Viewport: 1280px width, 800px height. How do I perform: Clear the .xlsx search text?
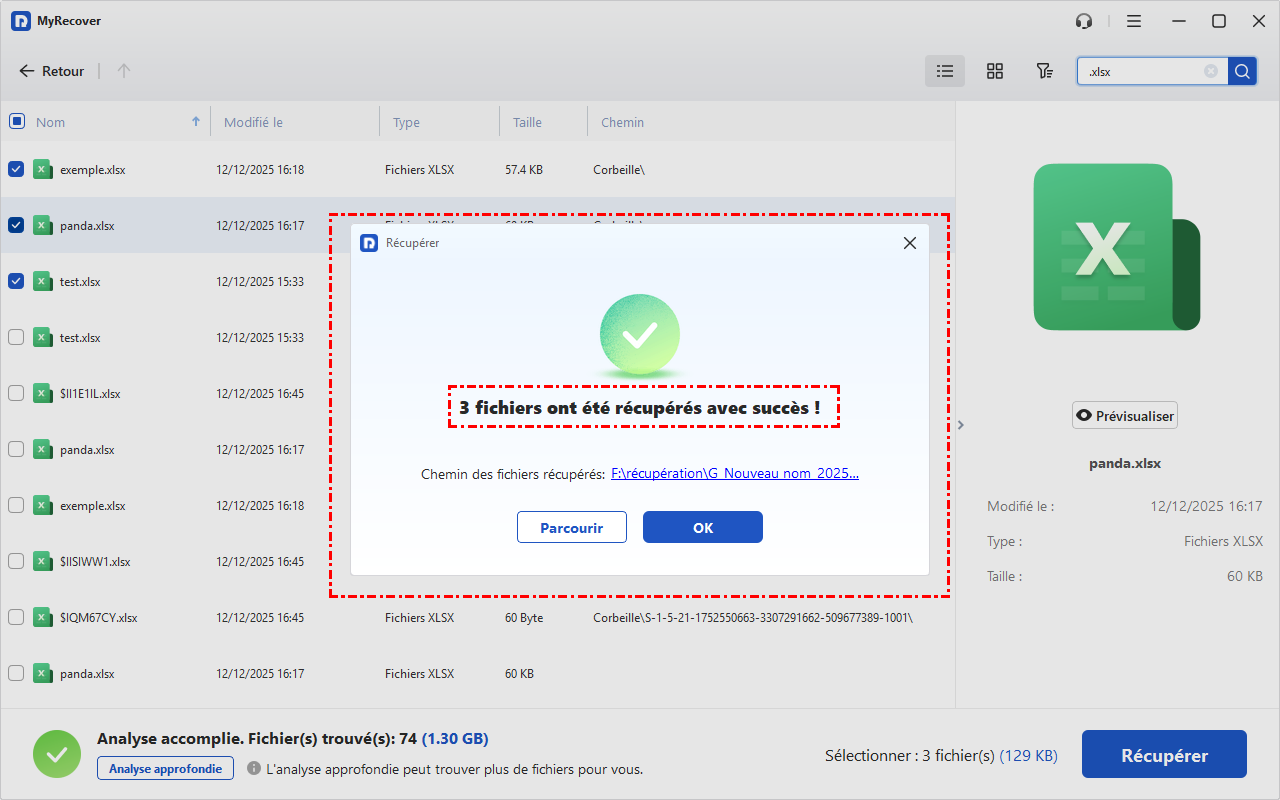[x=1211, y=71]
